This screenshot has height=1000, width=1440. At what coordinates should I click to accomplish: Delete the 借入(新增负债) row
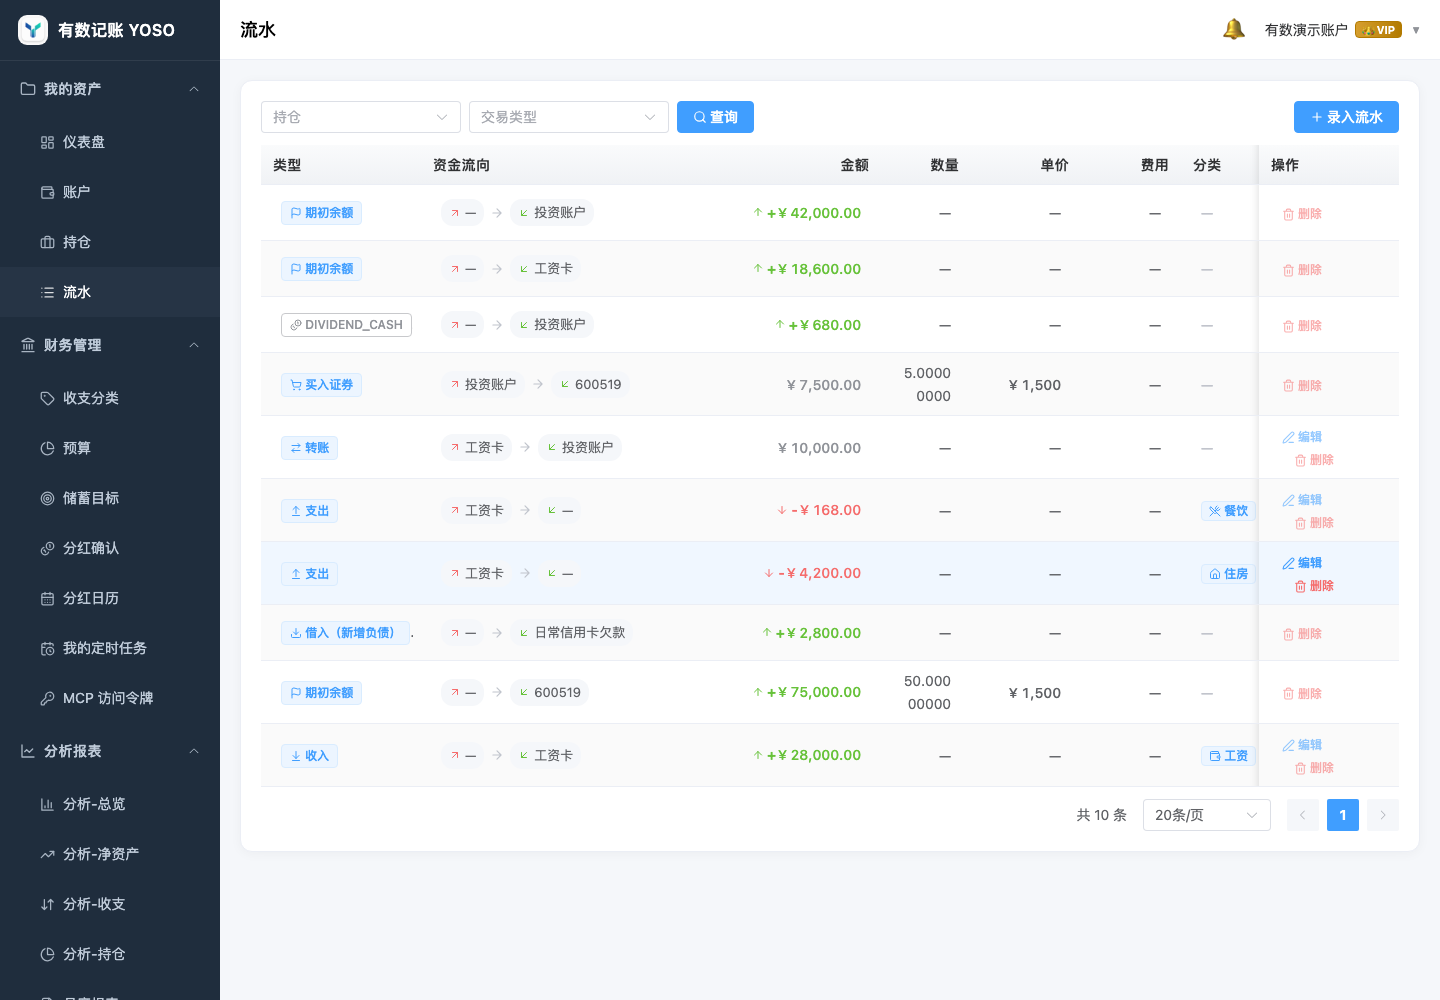coord(1302,634)
